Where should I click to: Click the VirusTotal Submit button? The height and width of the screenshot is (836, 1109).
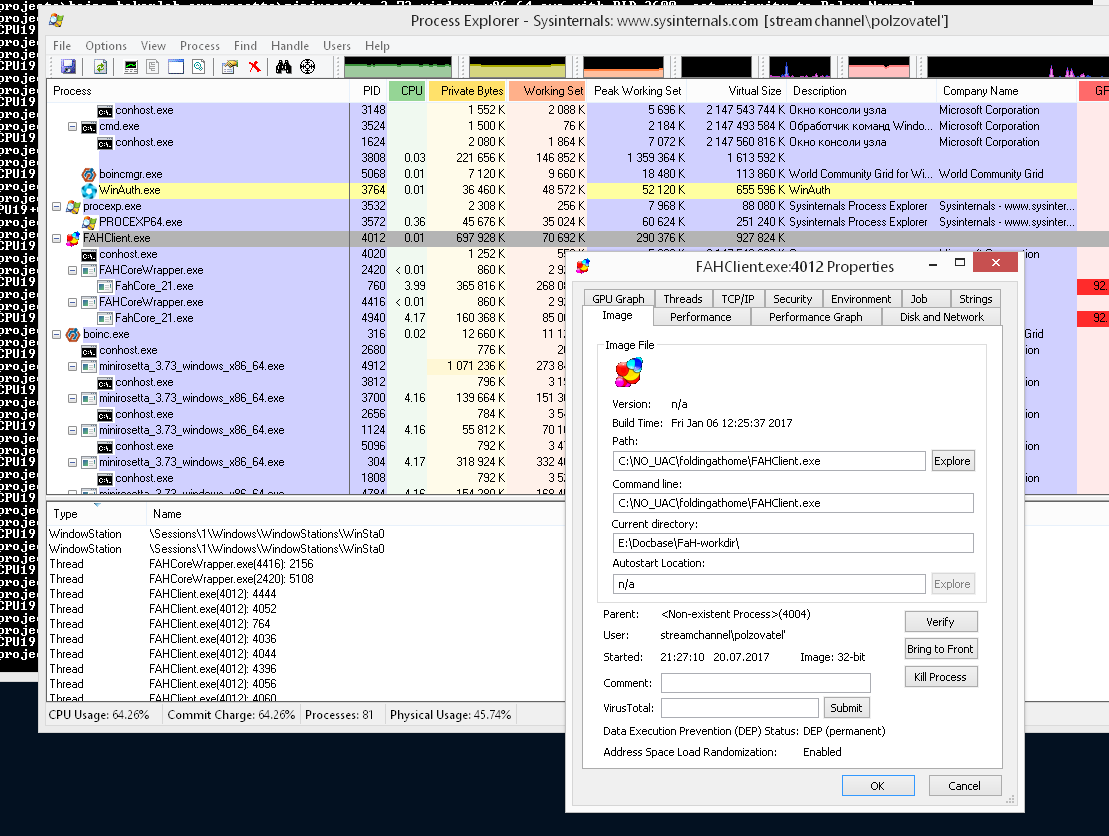[846, 708]
